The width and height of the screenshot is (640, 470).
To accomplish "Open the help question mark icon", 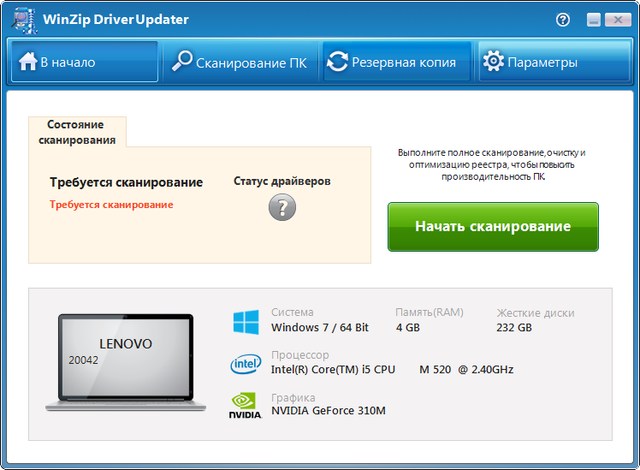I will click(563, 19).
